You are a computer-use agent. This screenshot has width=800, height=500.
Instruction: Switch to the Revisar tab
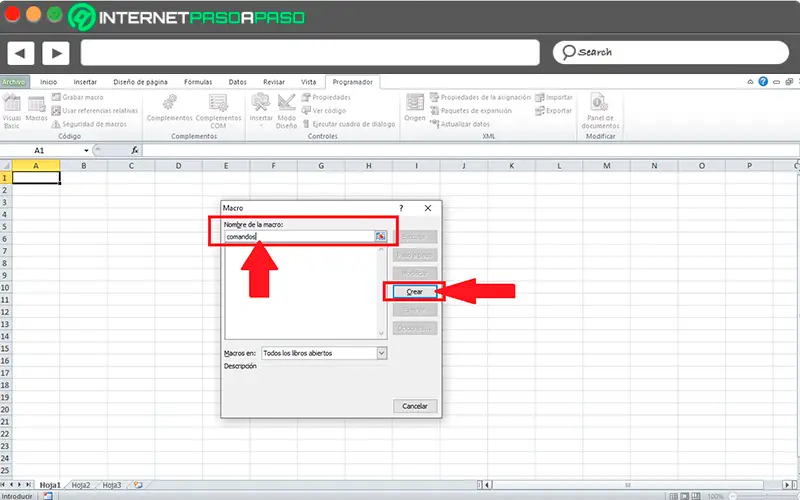click(x=274, y=82)
